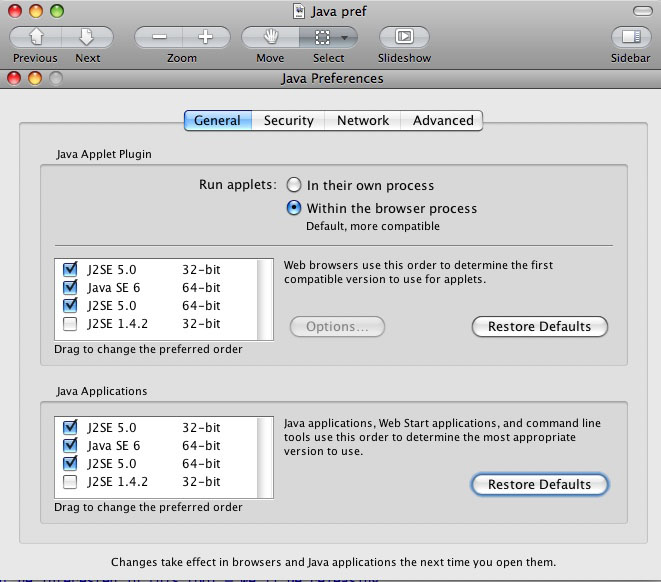Open the Select tool dropdown arrow
The width and height of the screenshot is (661, 582).
pyautogui.click(x=345, y=38)
